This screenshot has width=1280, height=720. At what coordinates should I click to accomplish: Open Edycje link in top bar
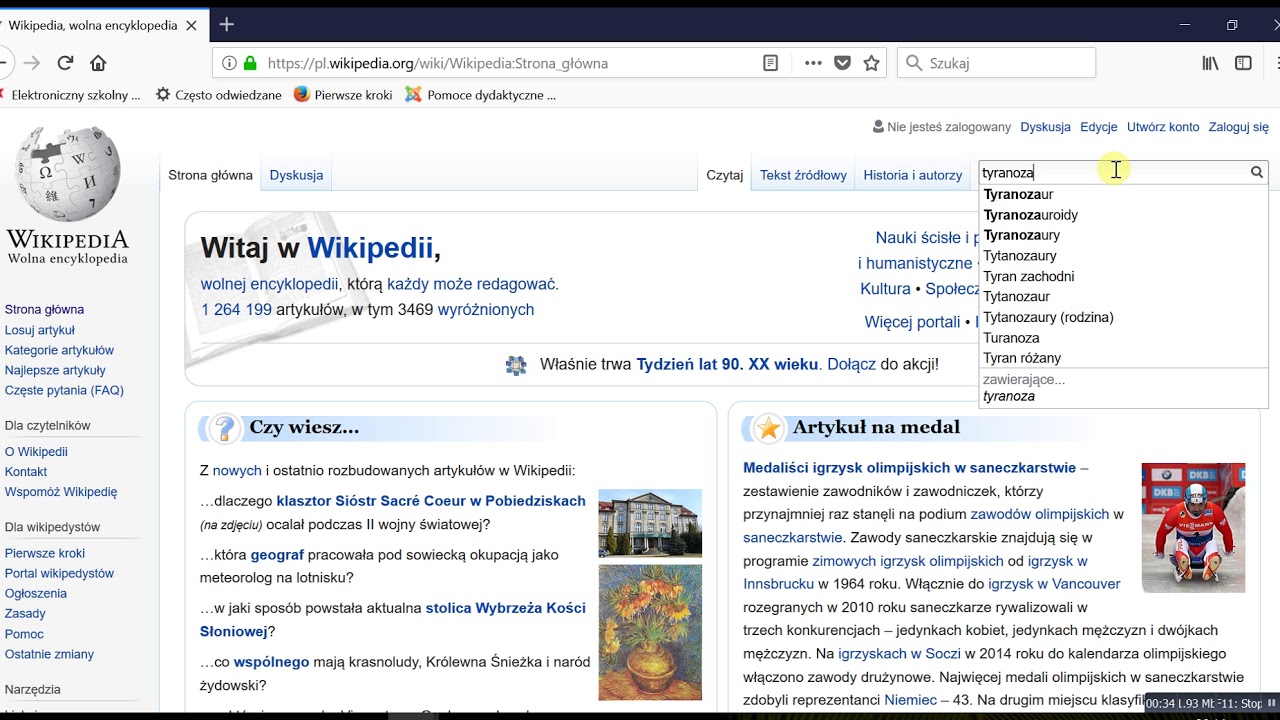tap(1099, 127)
